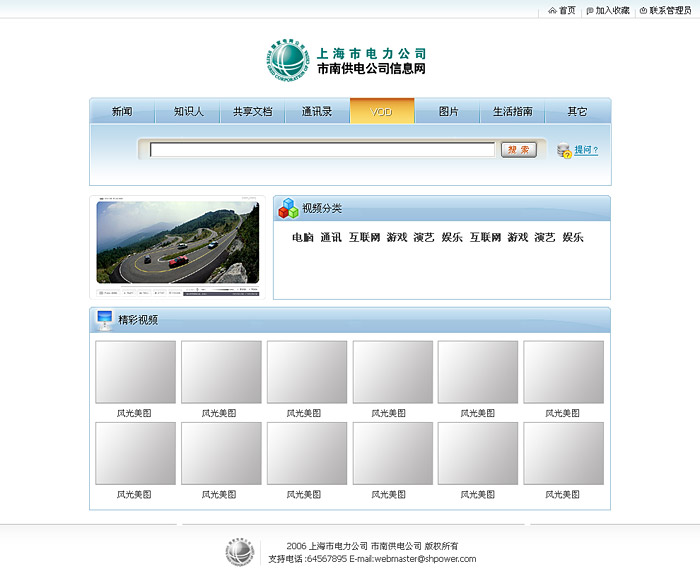
Task: Select the highlighted VOD tab
Action: point(382,111)
